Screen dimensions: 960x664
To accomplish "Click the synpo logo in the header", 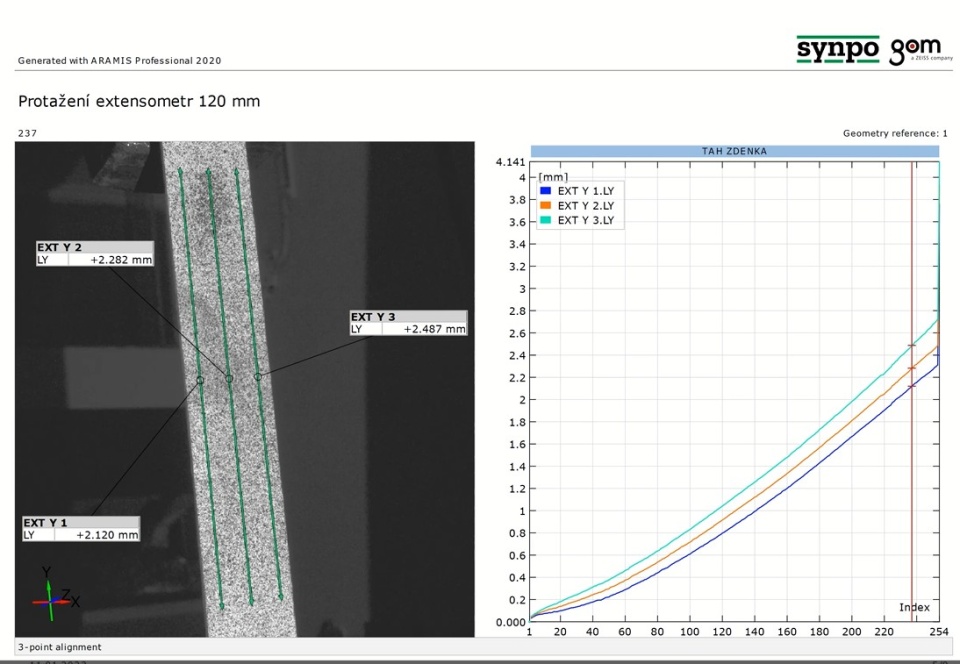I will pos(837,49).
